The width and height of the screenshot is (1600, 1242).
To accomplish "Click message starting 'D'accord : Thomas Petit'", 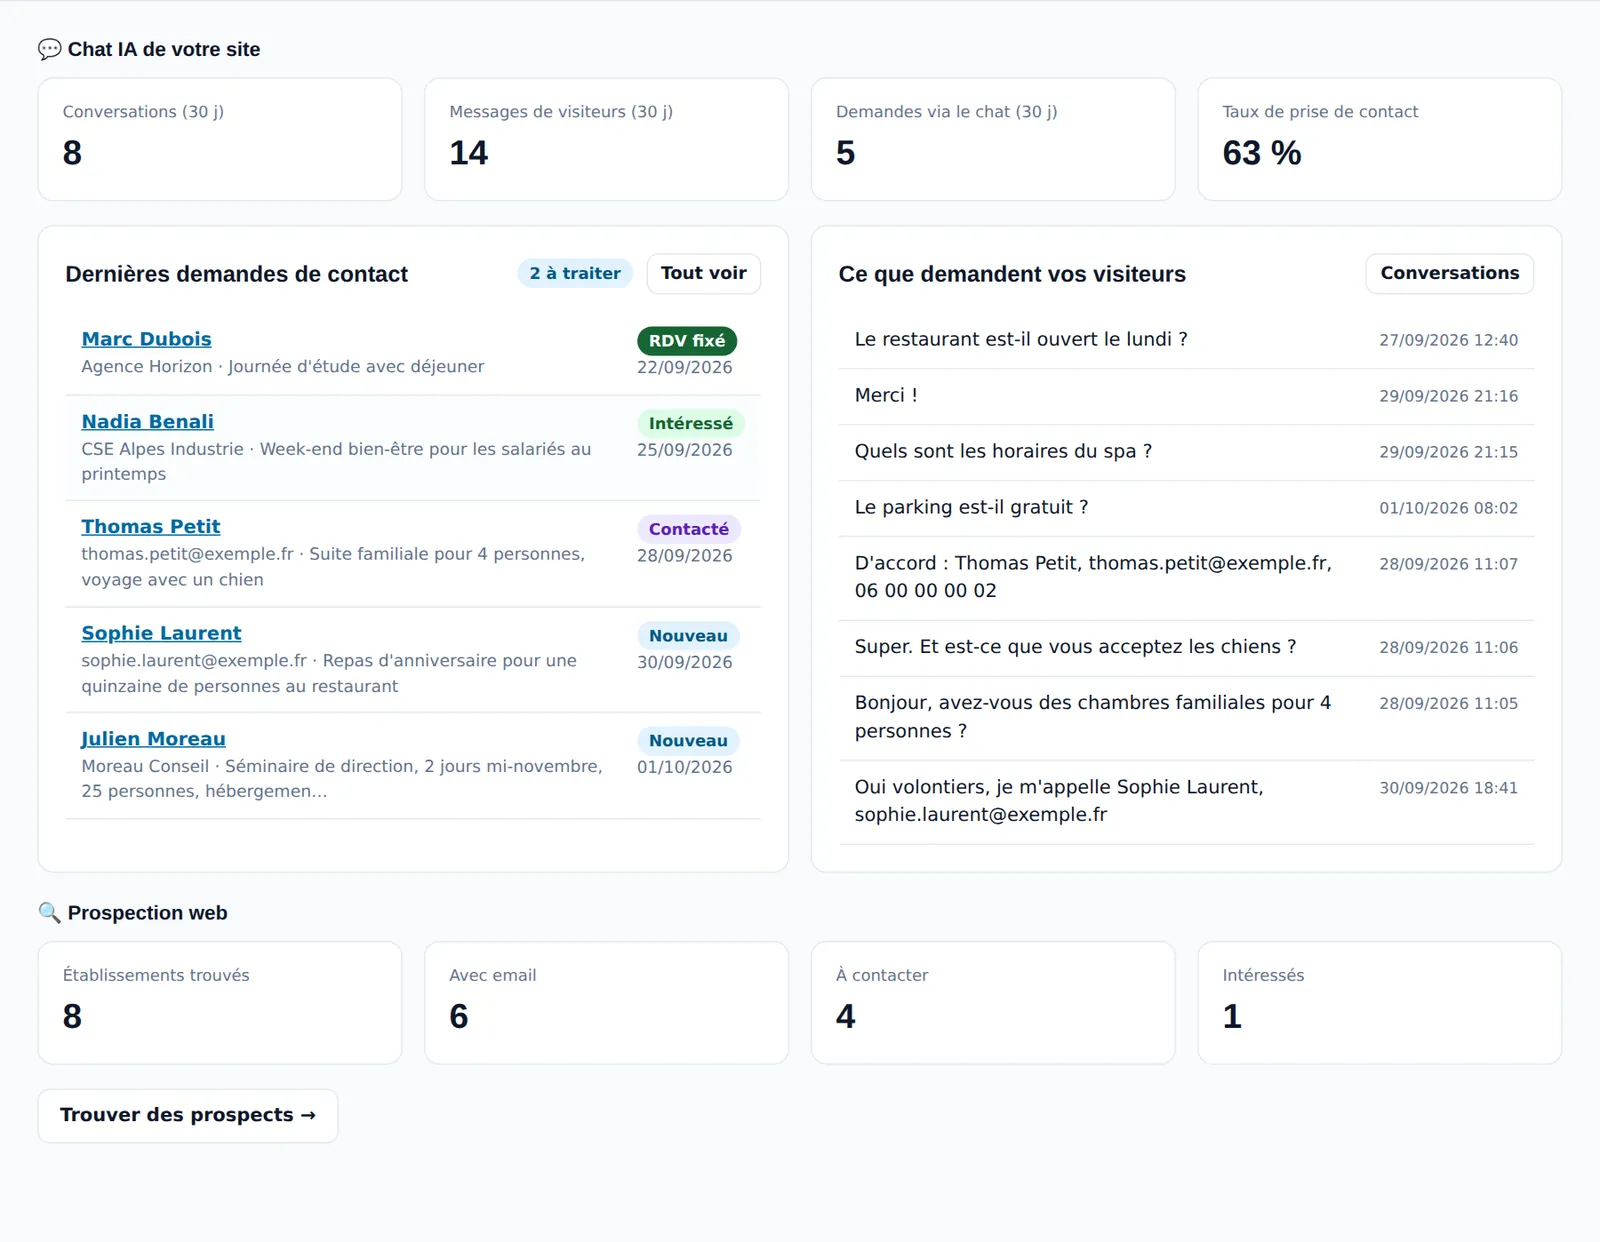I will pos(1093,577).
